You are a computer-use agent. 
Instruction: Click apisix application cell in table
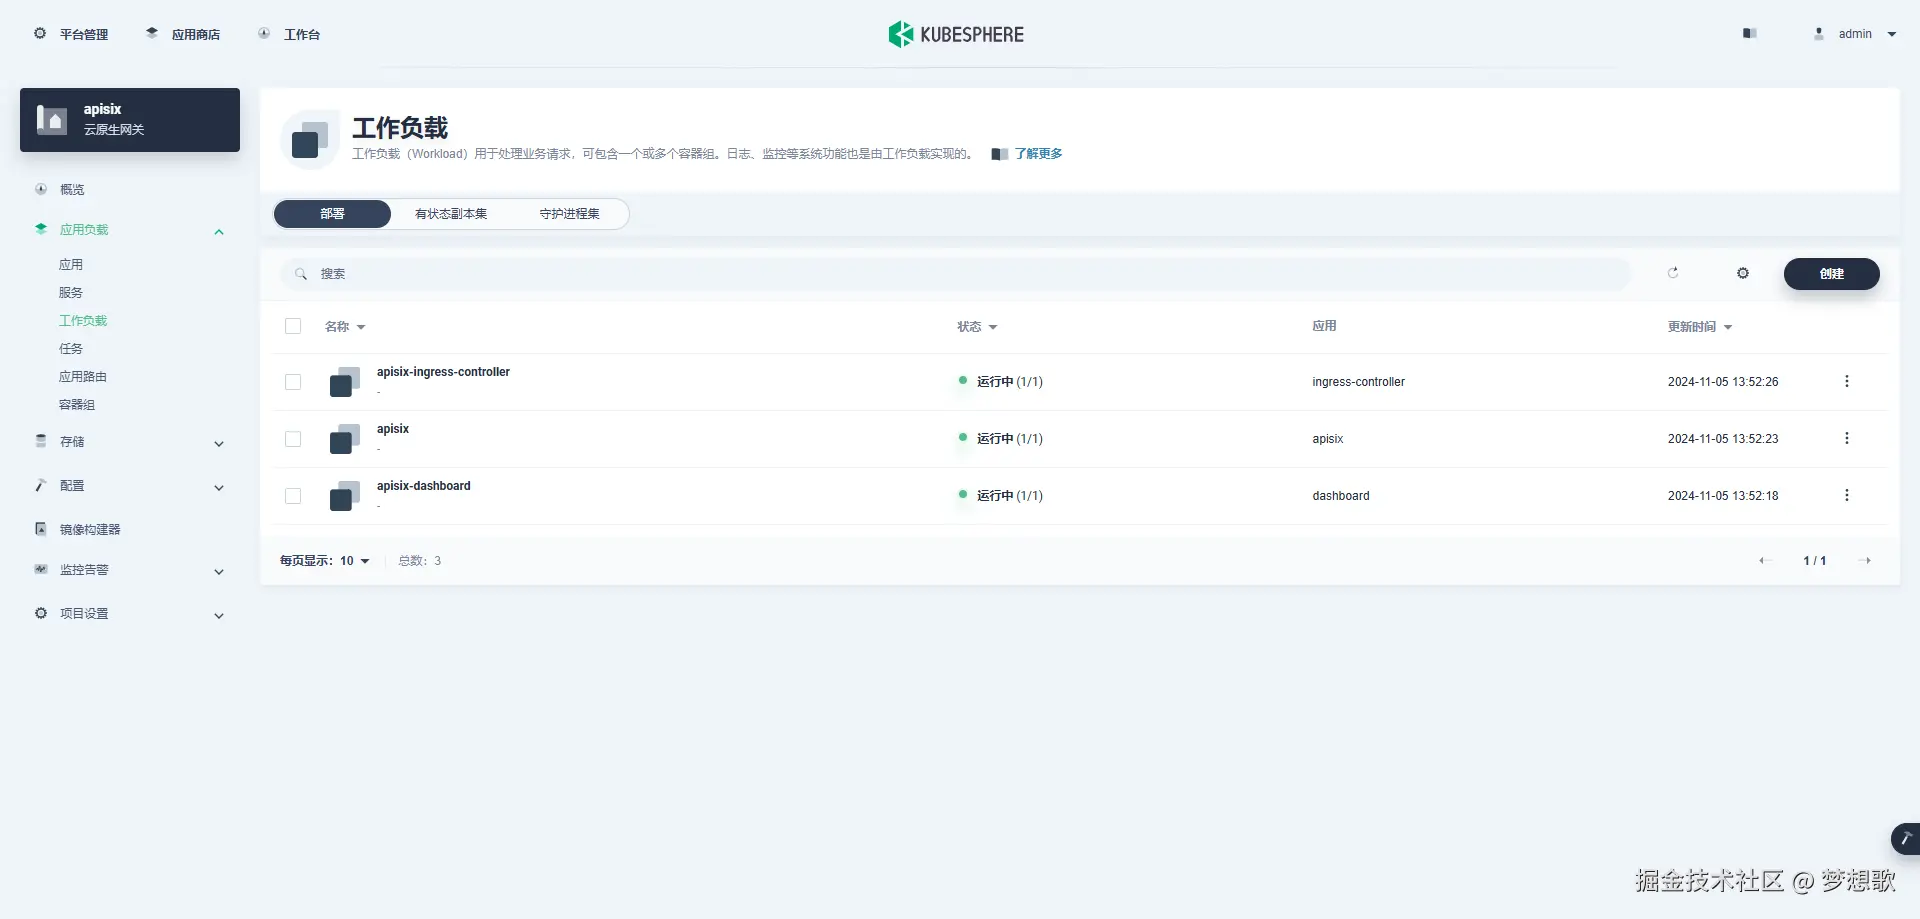[1328, 439]
